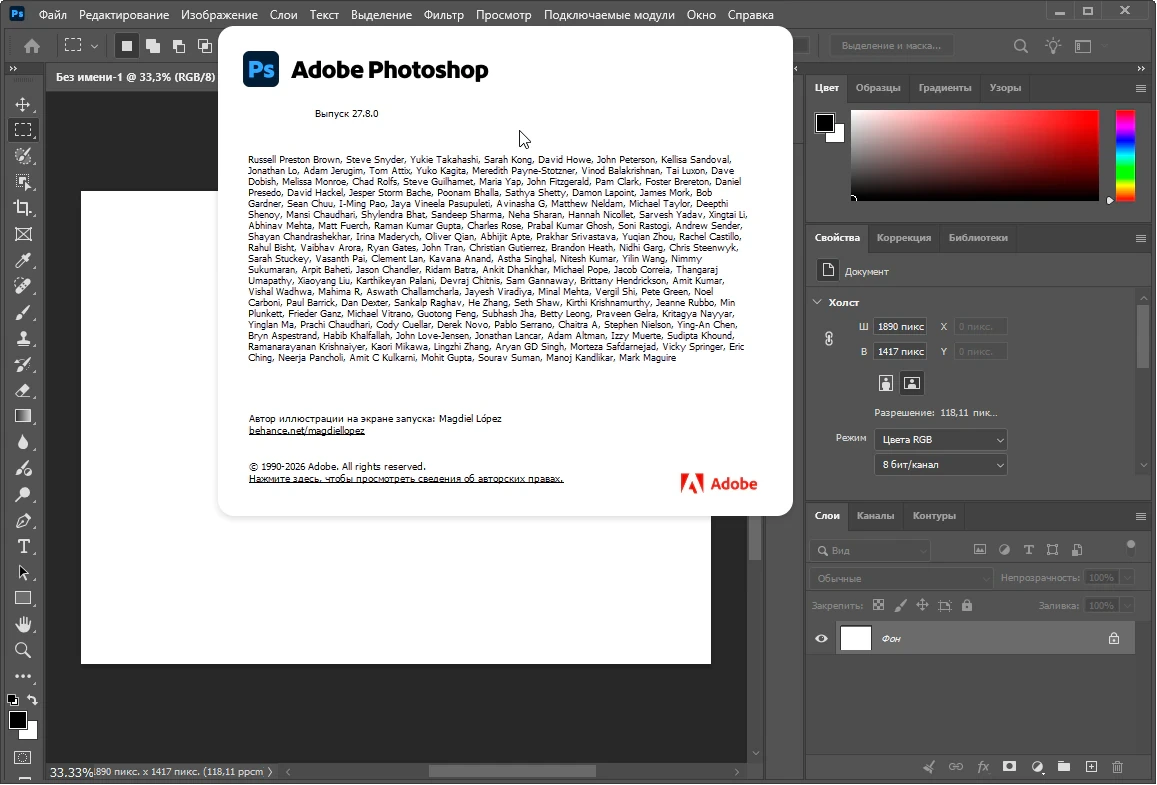Select the Path Selection tool
Screen dimensions: 1157x785
point(23,573)
